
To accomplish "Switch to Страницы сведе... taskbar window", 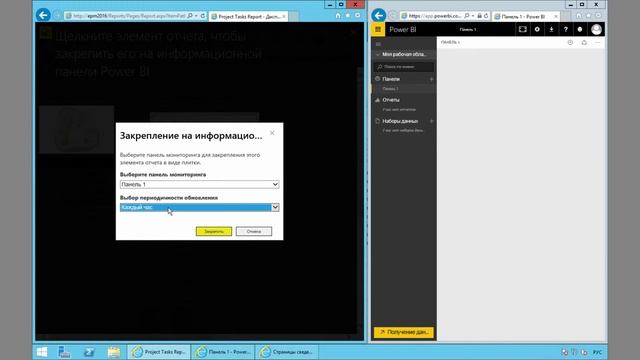I will click(287, 352).
